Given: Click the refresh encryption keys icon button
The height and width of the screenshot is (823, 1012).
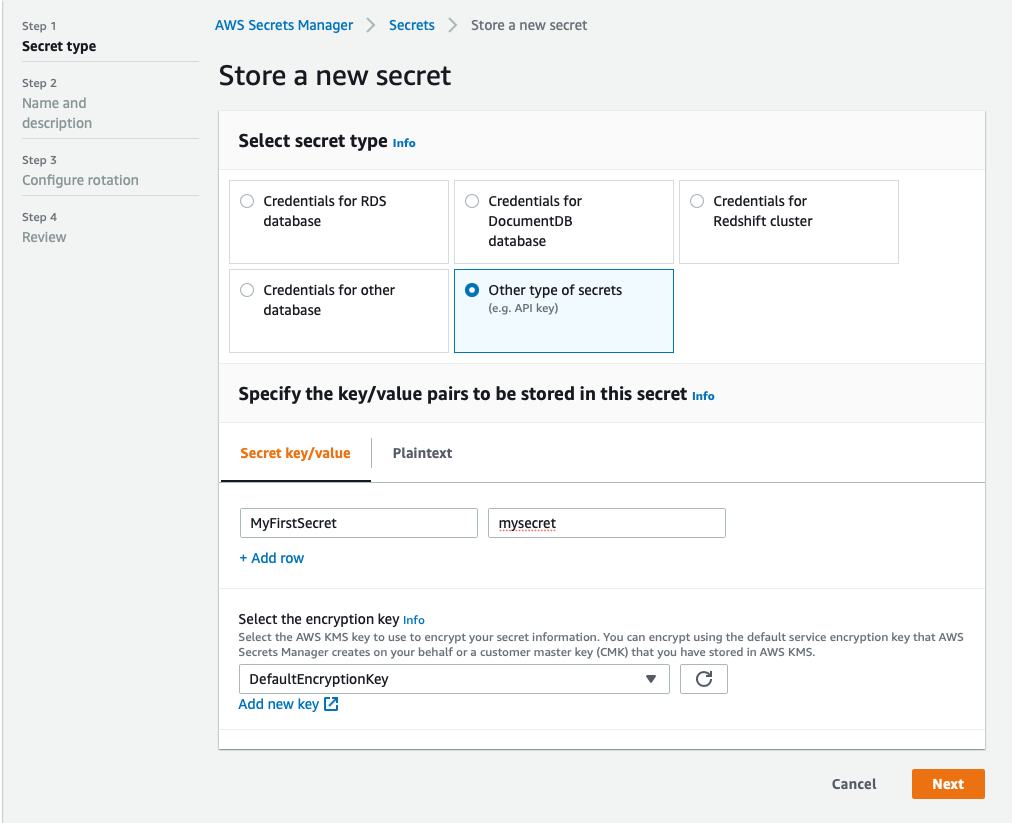Looking at the screenshot, I should tap(703, 679).
